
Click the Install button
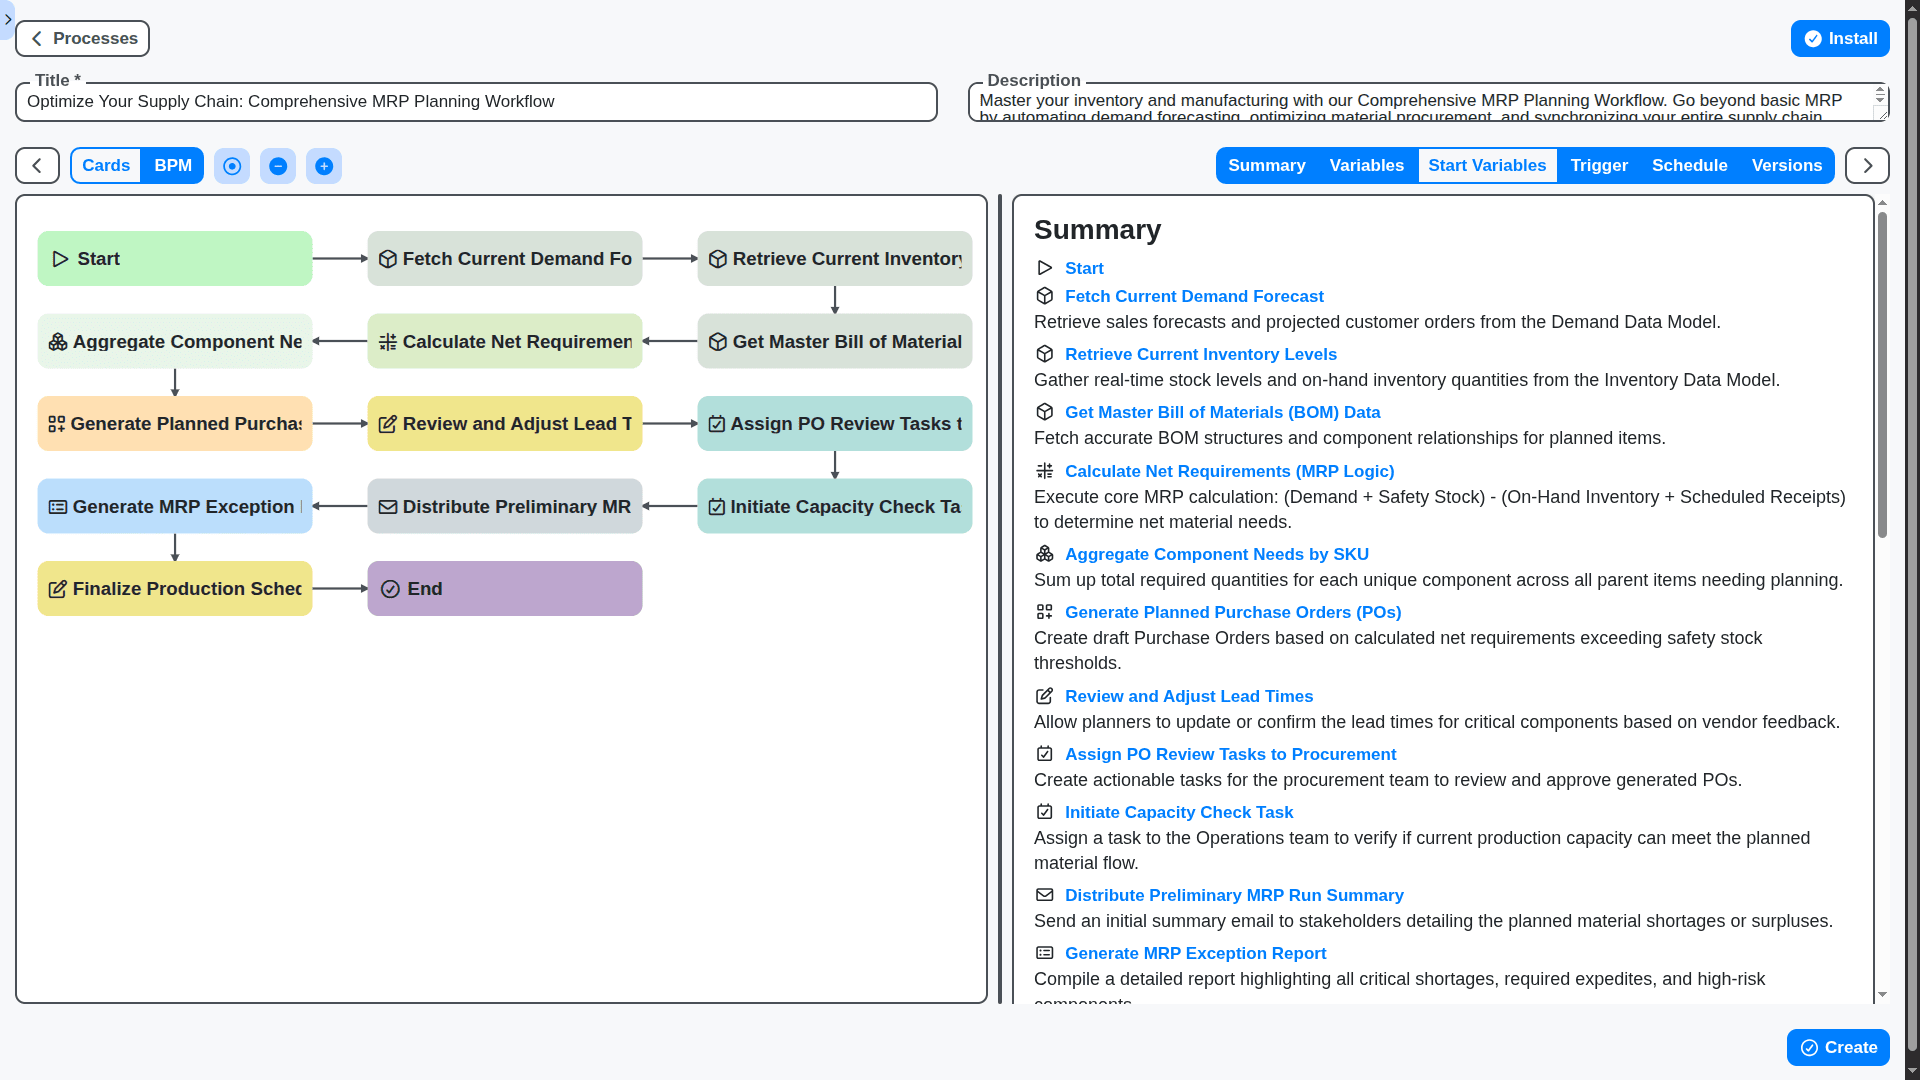[1840, 38]
